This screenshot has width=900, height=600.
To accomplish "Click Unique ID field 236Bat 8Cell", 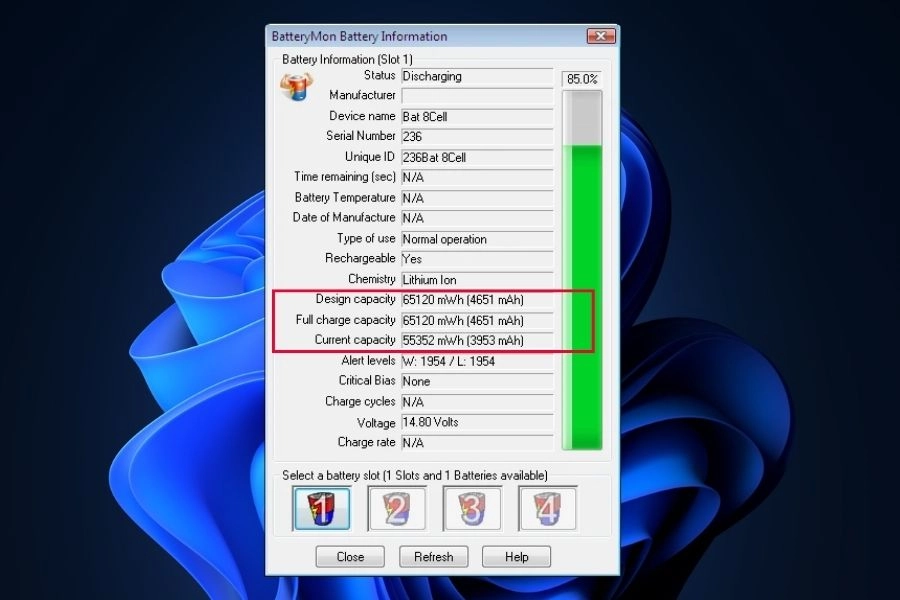I will pos(477,157).
